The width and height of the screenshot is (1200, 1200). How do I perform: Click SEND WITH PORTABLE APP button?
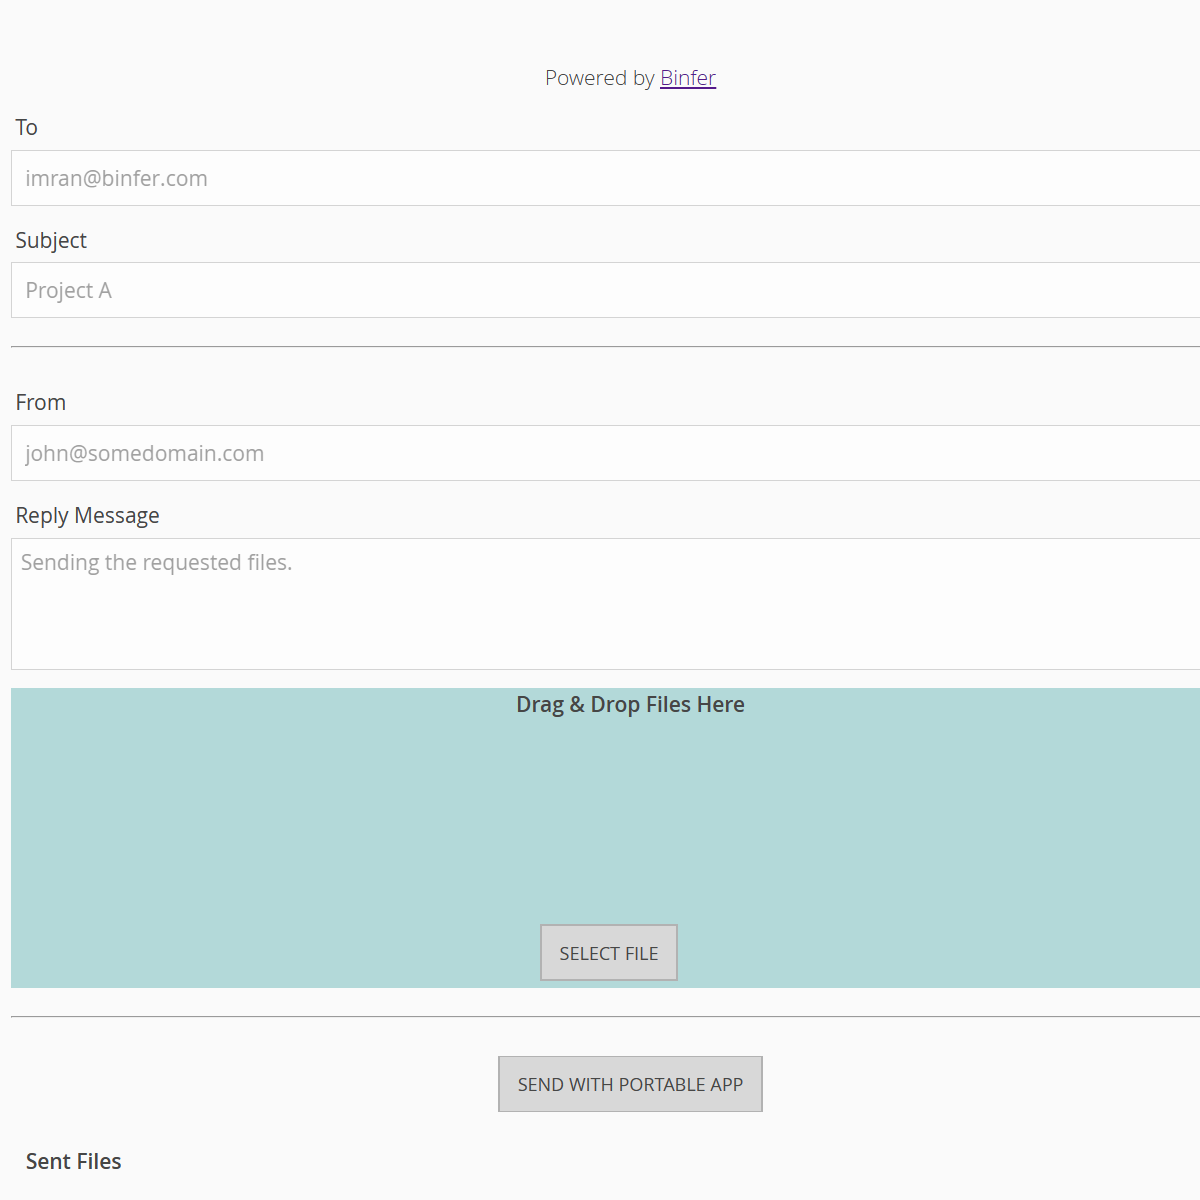pos(630,1084)
